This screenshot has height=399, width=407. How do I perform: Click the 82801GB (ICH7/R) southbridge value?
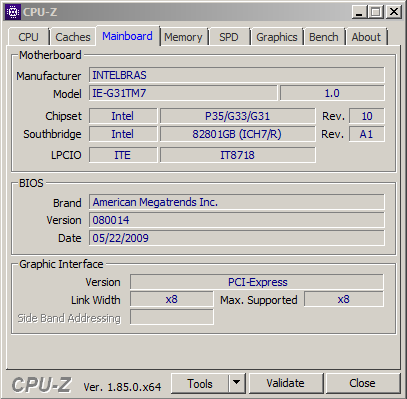pyautogui.click(x=238, y=134)
